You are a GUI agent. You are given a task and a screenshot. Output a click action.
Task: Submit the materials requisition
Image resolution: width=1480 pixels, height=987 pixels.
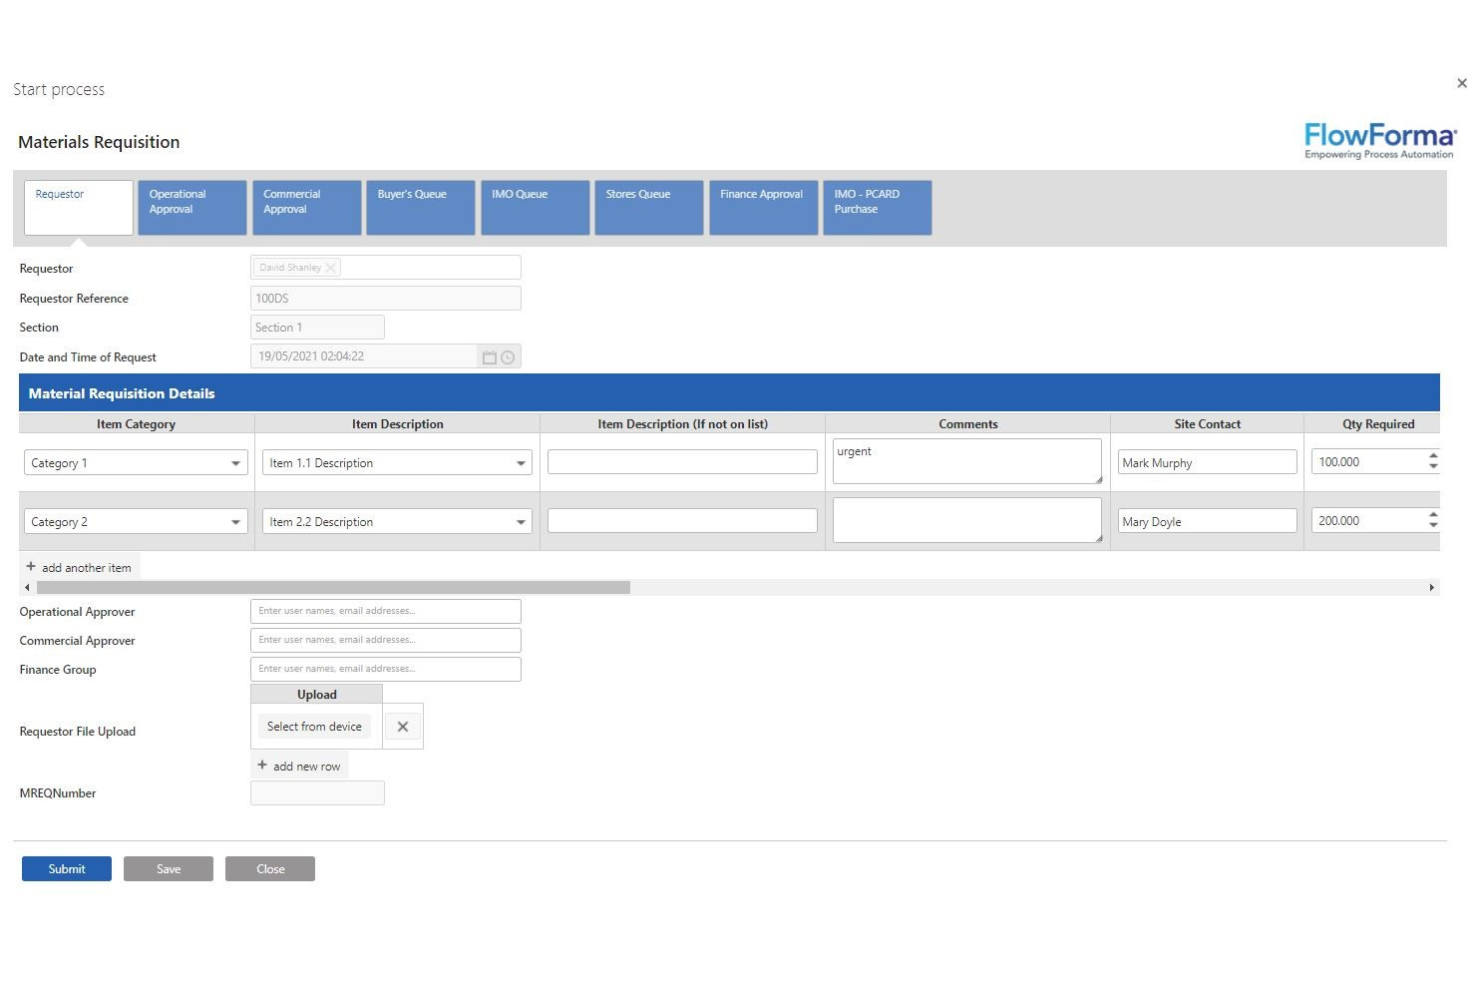point(67,869)
